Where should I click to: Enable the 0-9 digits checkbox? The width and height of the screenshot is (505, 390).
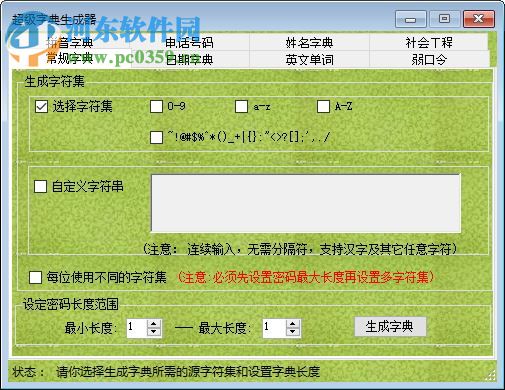pyautogui.click(x=156, y=107)
